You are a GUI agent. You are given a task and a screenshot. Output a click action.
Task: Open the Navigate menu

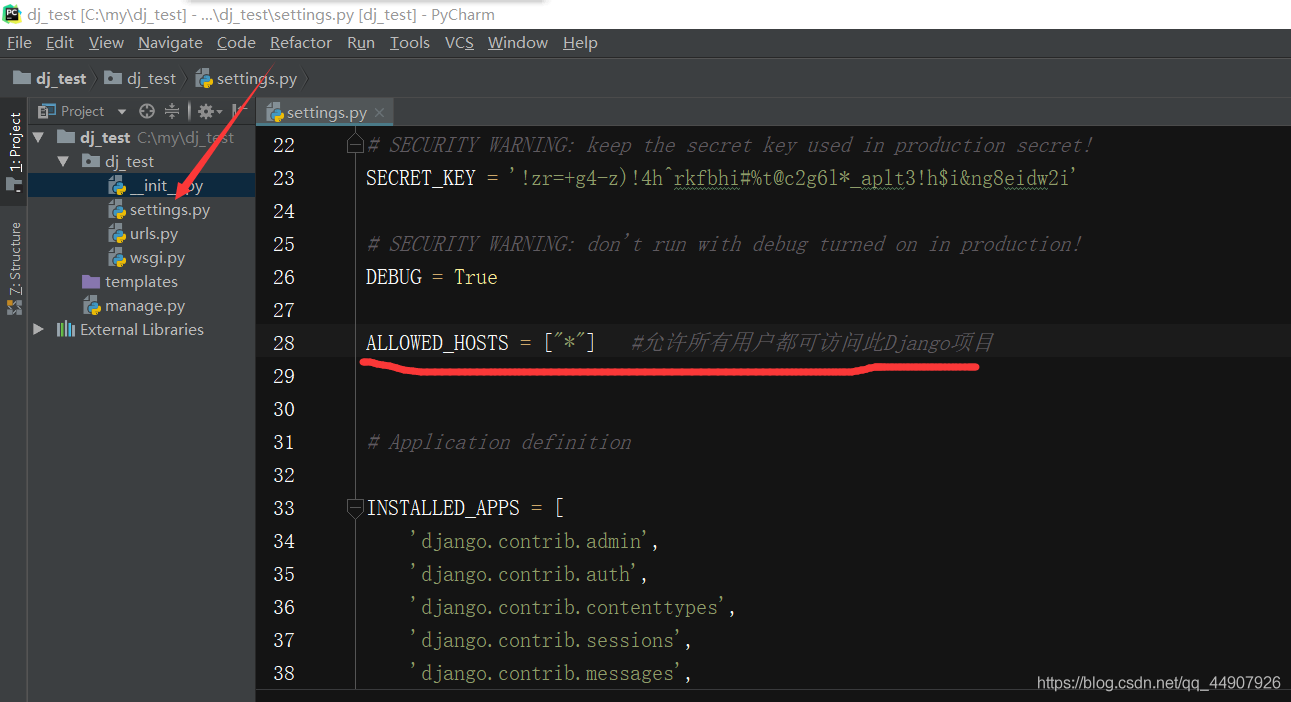pos(170,43)
